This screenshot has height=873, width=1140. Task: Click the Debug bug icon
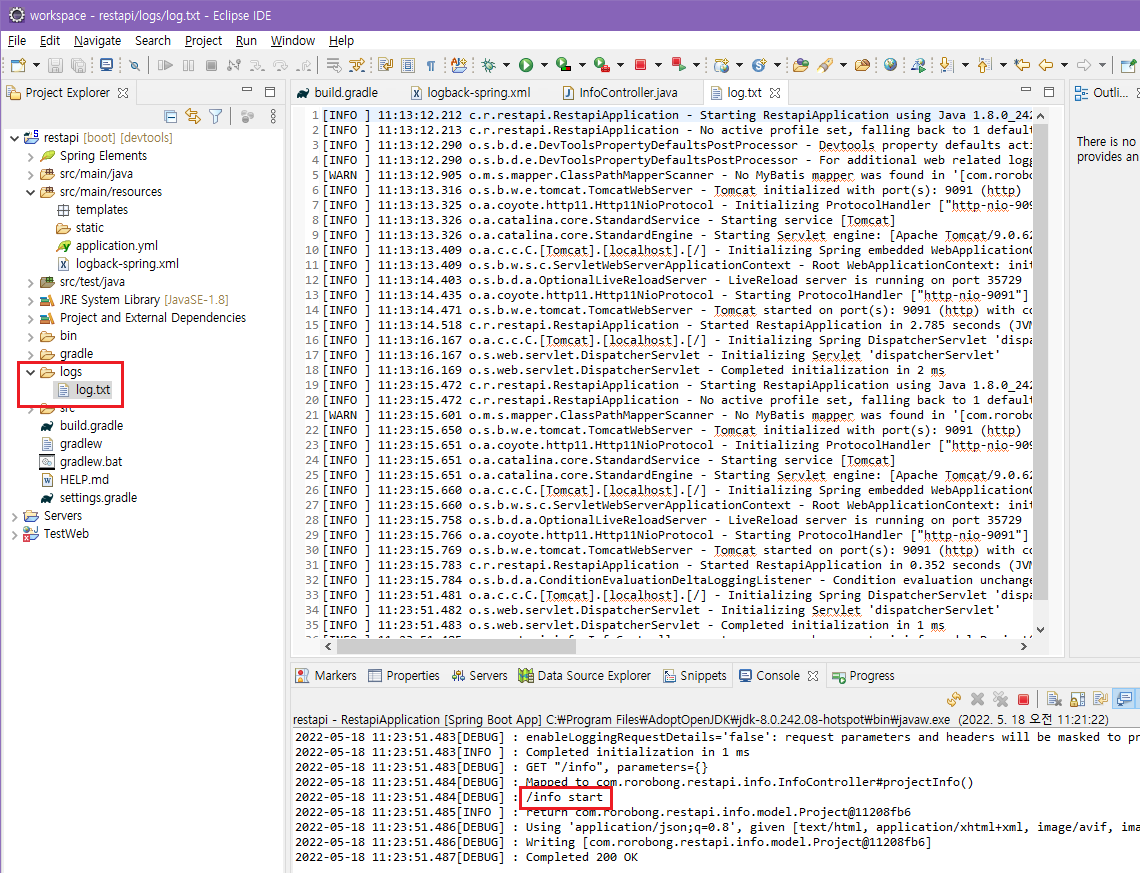click(x=489, y=65)
